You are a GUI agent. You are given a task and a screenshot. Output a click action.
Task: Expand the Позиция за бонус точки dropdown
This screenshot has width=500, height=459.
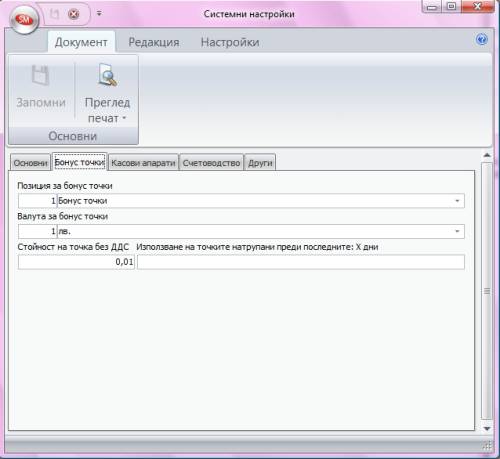[x=457, y=201]
